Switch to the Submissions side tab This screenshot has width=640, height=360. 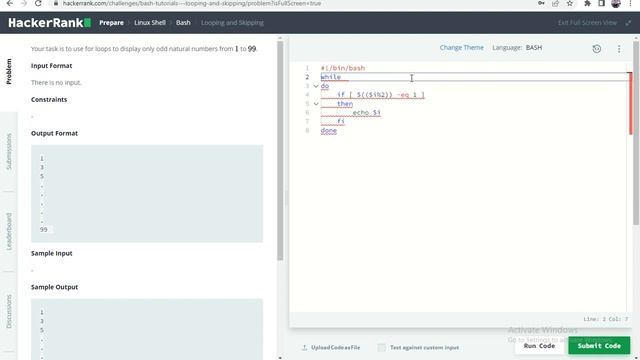(9, 151)
